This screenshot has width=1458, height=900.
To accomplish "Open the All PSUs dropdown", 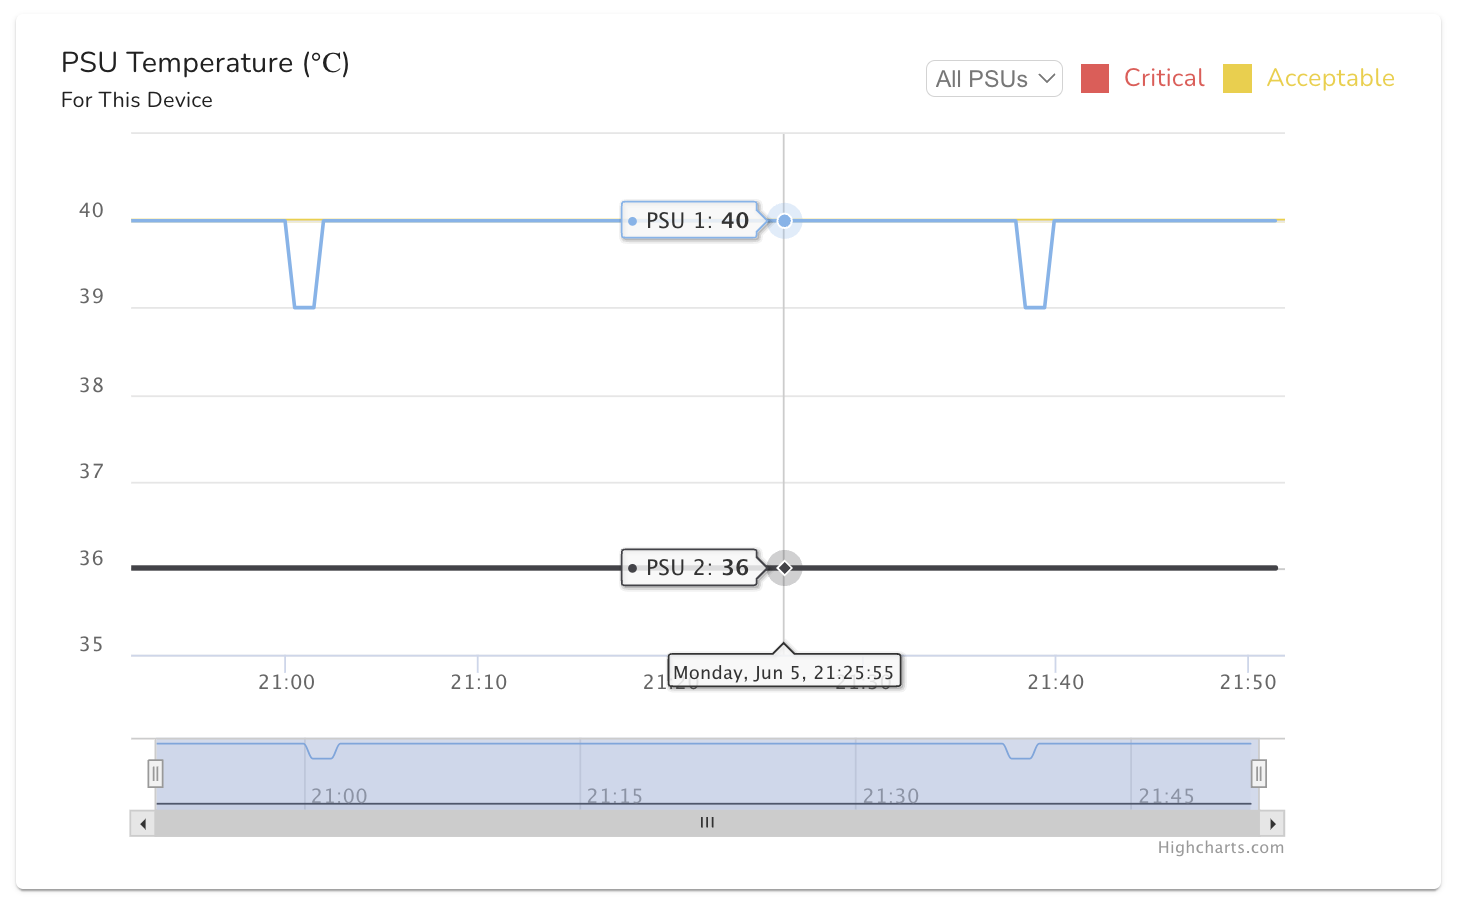I will click(993, 79).
